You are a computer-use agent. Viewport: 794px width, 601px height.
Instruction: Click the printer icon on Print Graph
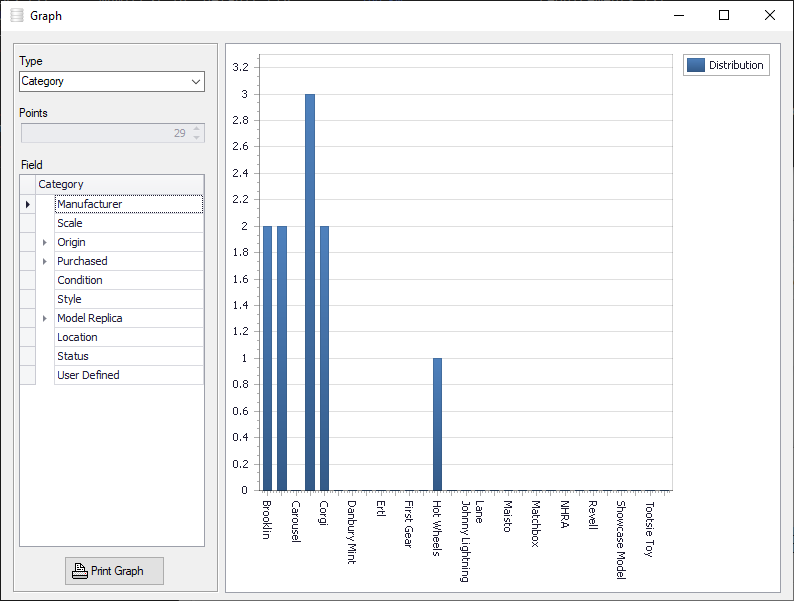click(x=80, y=571)
